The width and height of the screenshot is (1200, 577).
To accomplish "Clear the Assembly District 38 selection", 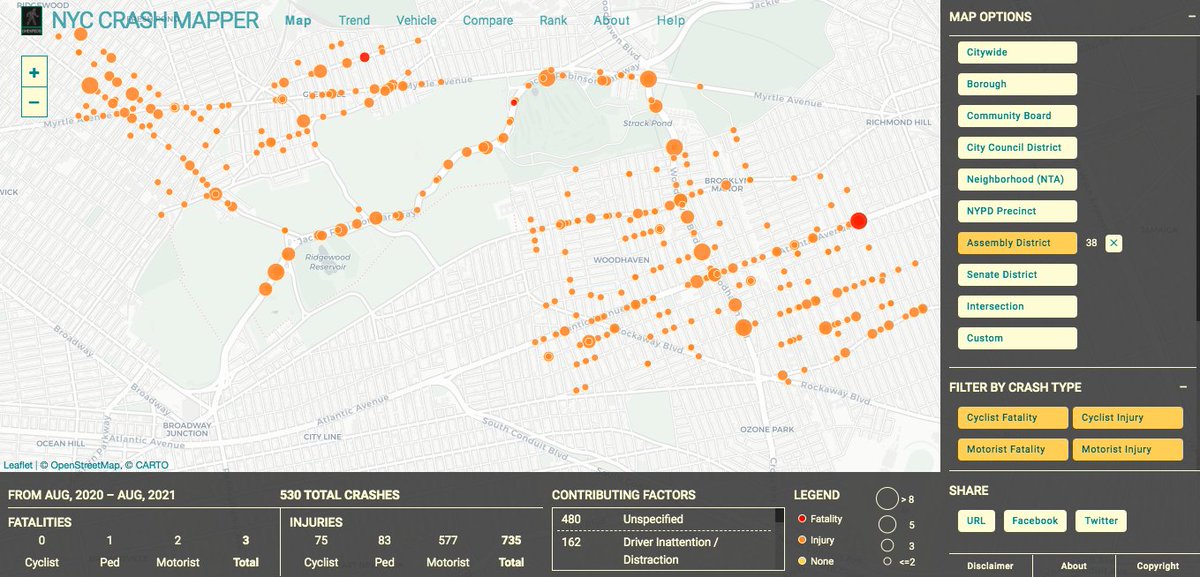I will pos(1114,243).
